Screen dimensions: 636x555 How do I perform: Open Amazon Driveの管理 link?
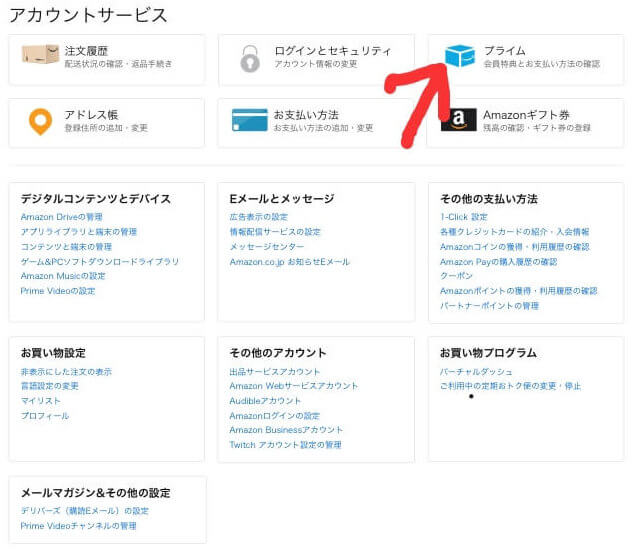point(62,217)
